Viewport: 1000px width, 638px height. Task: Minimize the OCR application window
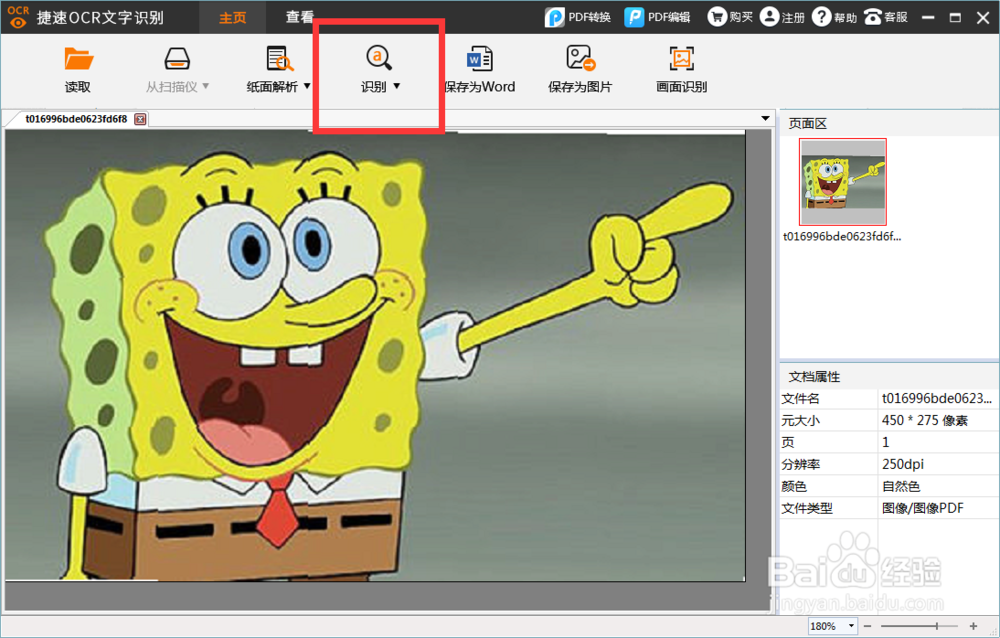pos(929,17)
